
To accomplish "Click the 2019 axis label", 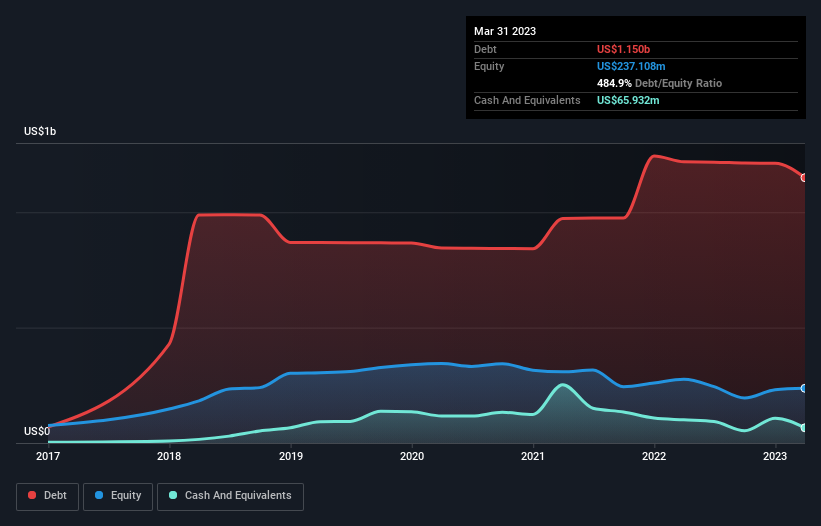I will click(x=291, y=456).
